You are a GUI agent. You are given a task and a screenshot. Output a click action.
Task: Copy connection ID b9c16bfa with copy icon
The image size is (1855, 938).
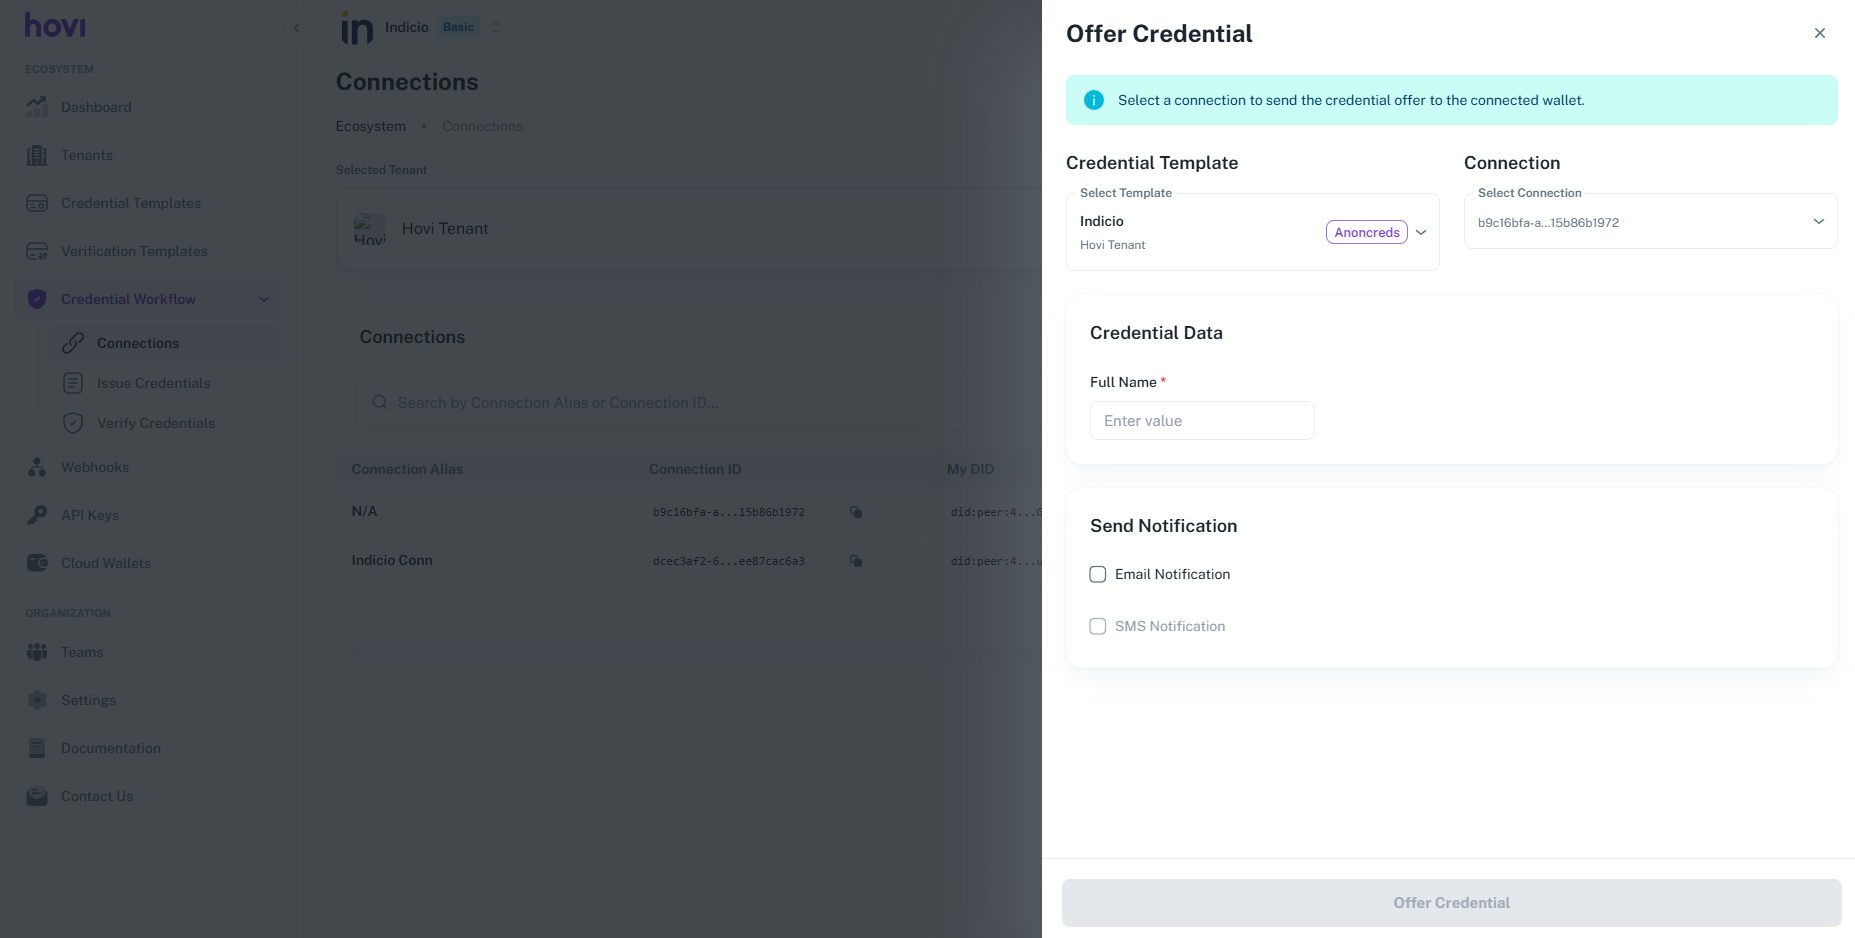tap(856, 512)
